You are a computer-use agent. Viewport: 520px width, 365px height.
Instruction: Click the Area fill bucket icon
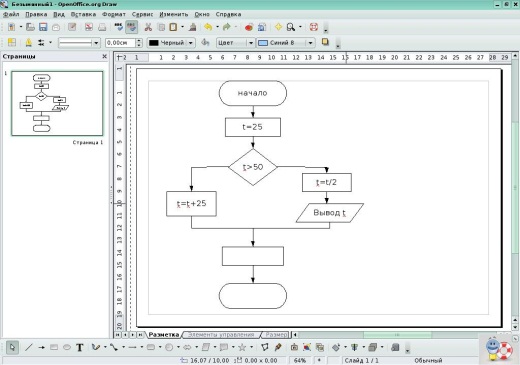[206, 42]
